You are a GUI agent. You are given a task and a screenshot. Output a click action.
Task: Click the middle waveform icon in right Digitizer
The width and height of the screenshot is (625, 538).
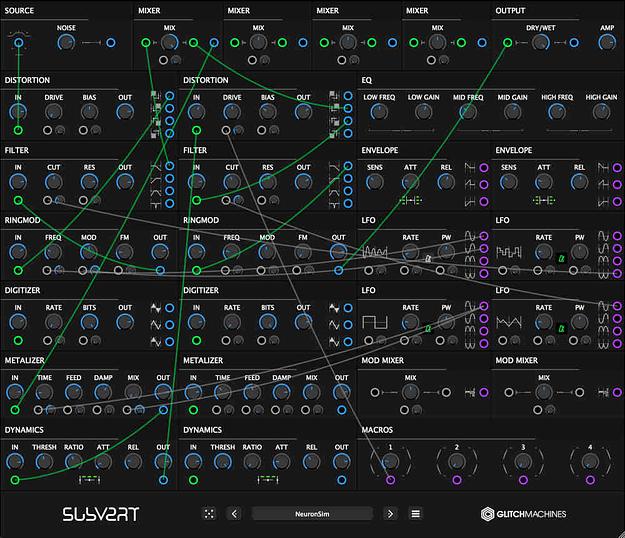pyautogui.click(x=334, y=325)
